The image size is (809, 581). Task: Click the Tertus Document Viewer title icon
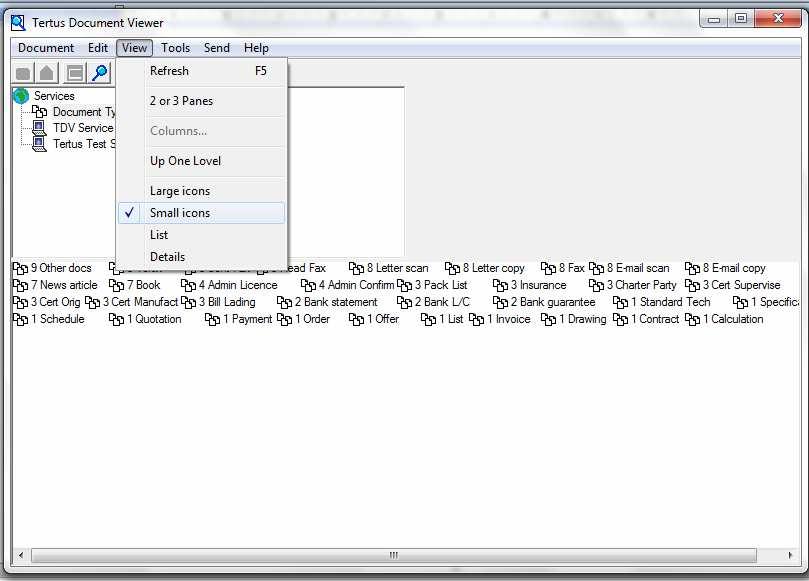pyautogui.click(x=18, y=23)
